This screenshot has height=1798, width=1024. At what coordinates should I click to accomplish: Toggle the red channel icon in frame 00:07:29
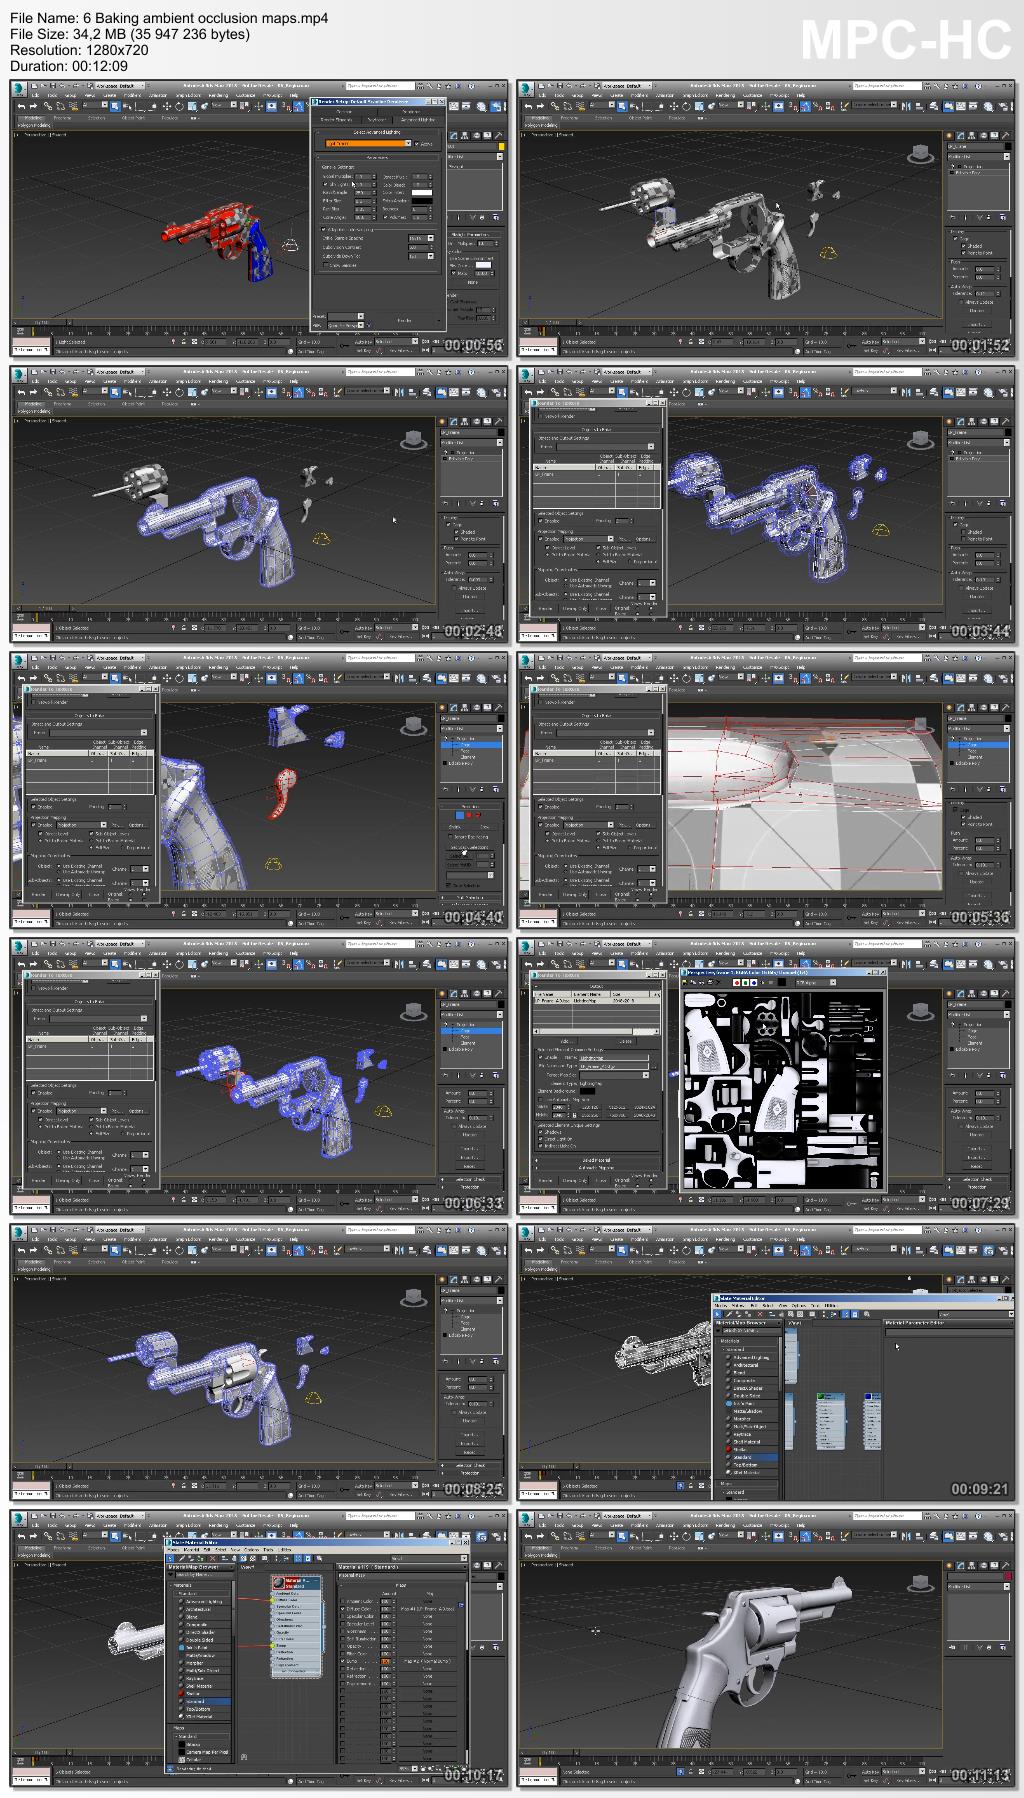coord(738,983)
